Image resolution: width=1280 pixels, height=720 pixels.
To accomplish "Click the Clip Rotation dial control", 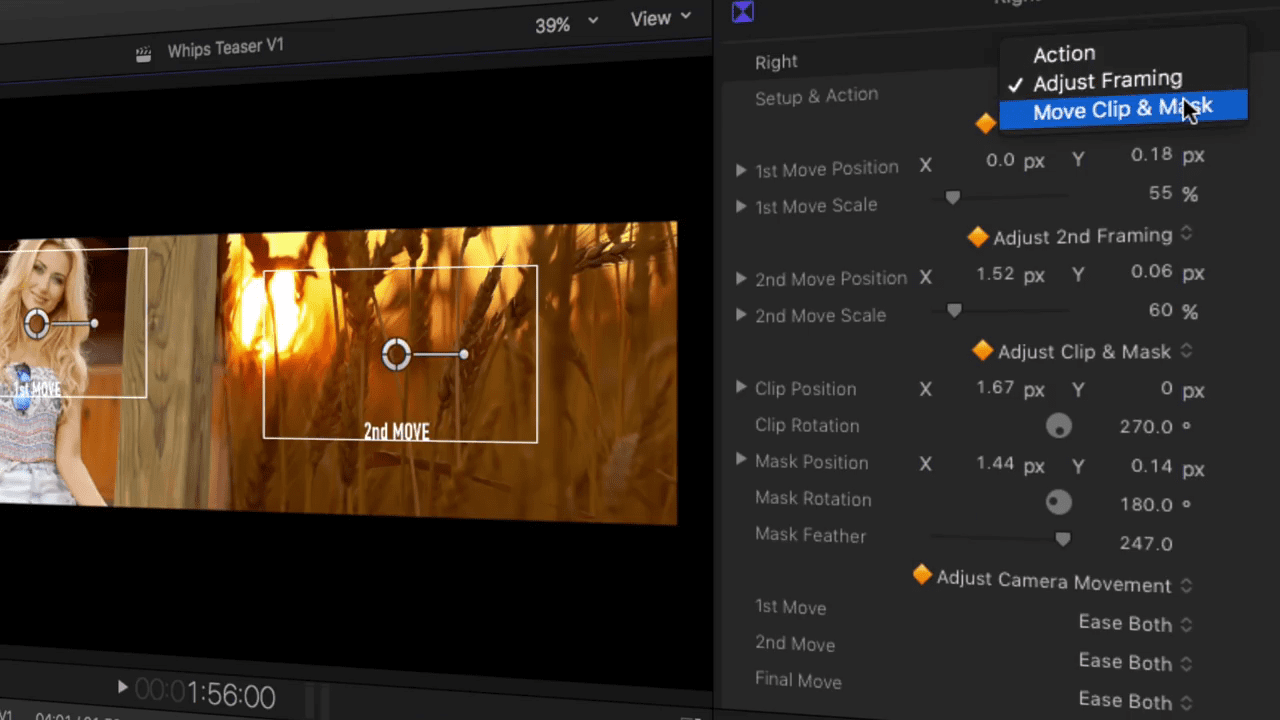I will 1059,426.
